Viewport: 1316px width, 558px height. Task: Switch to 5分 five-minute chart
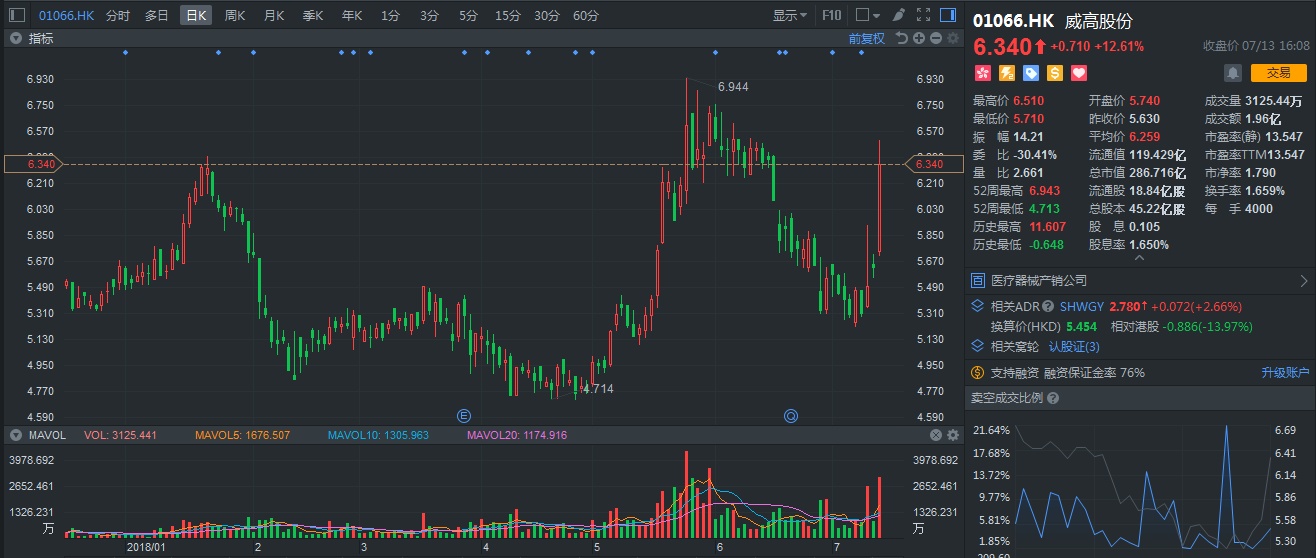pos(468,15)
